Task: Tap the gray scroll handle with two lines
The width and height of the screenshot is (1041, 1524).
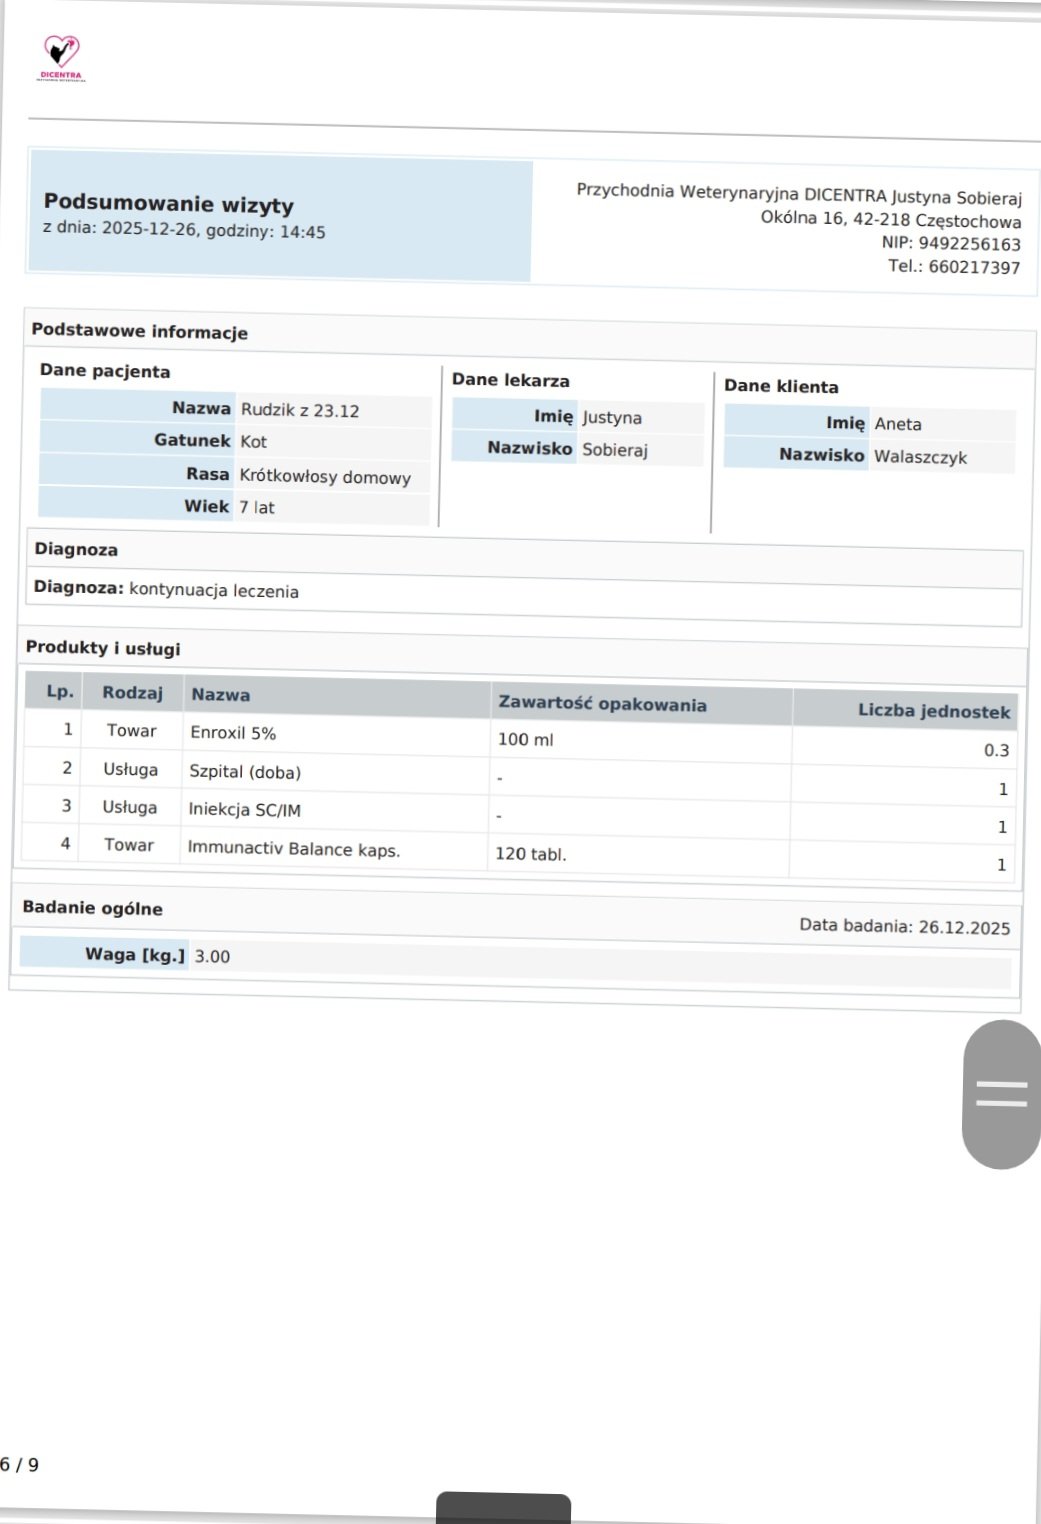Action: pos(1001,1094)
